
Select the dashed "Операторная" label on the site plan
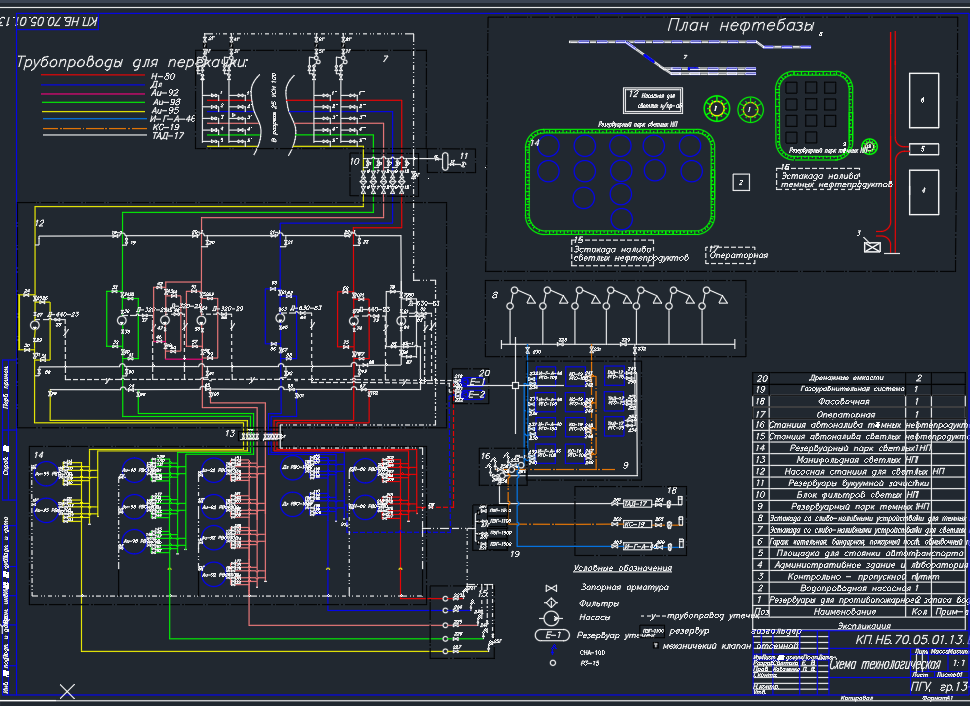tap(739, 255)
